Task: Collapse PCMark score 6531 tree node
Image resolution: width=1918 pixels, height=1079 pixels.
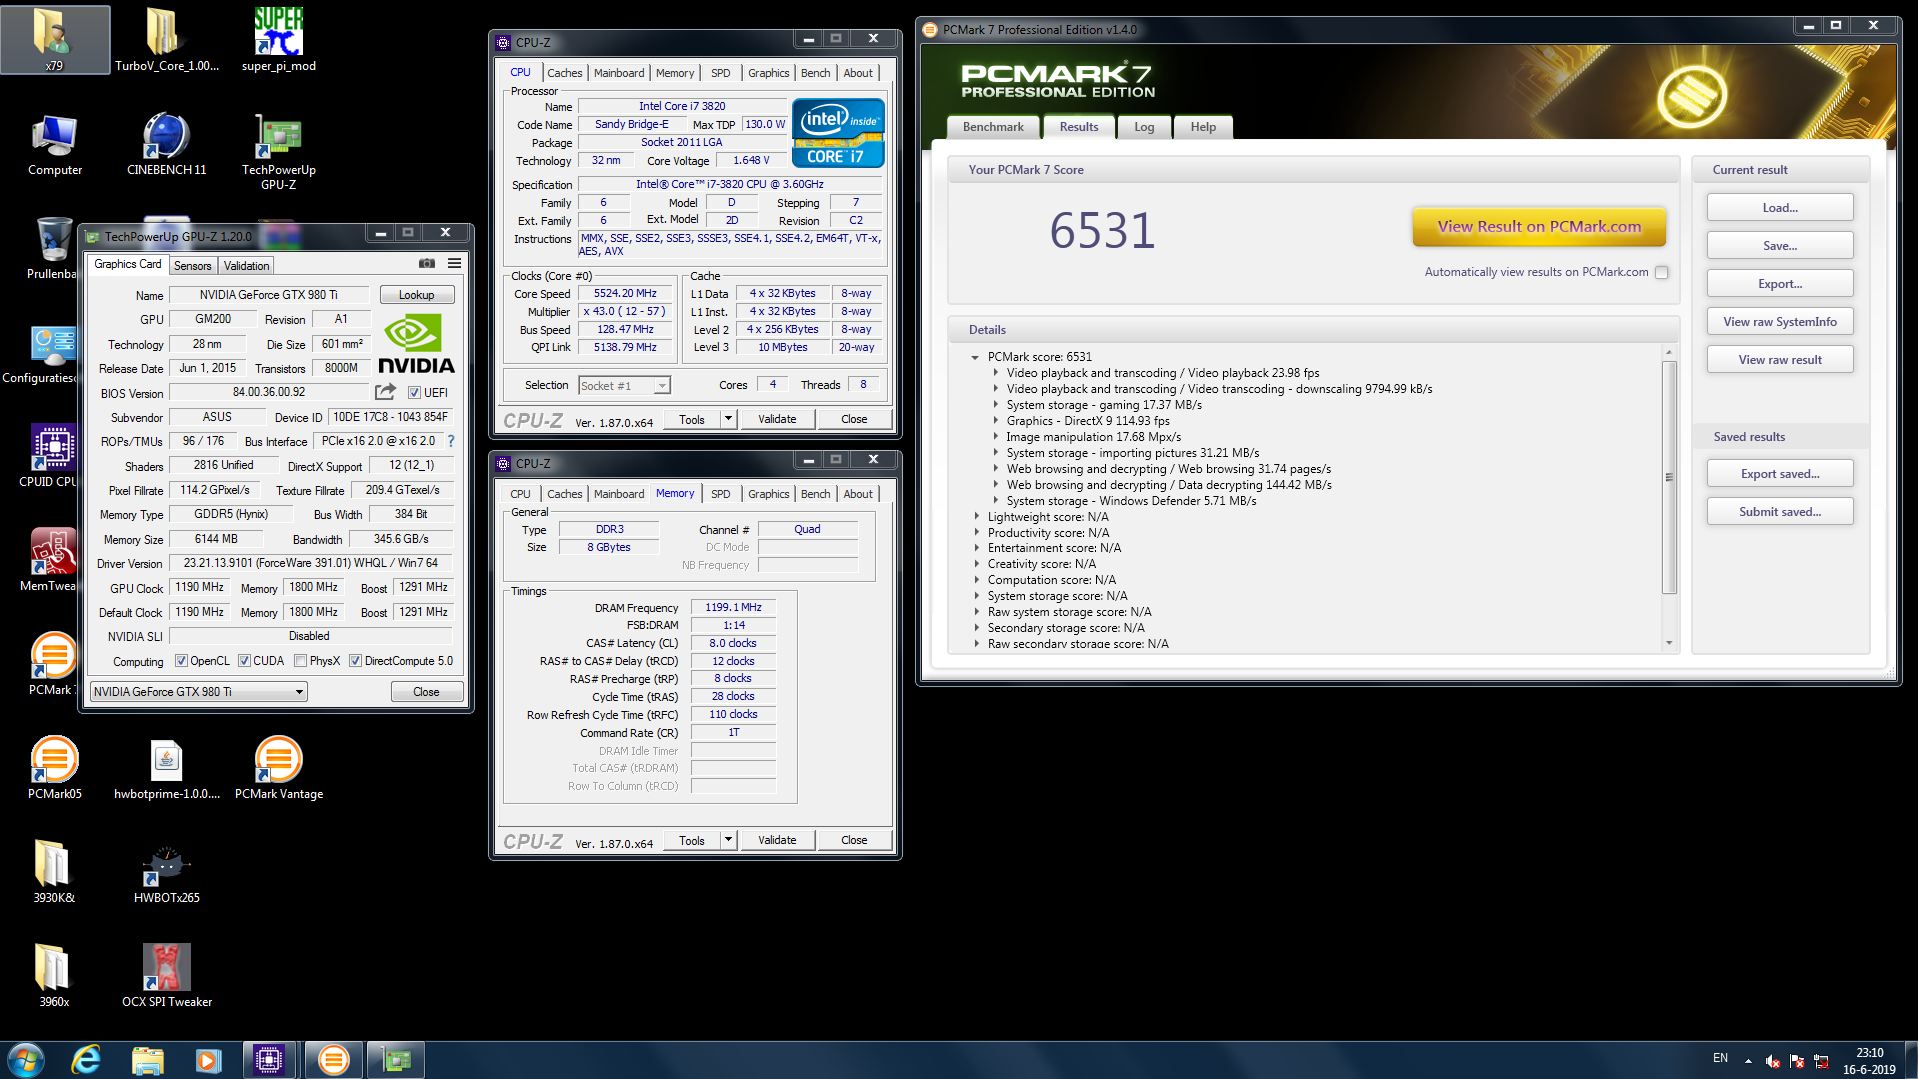Action: 974,357
